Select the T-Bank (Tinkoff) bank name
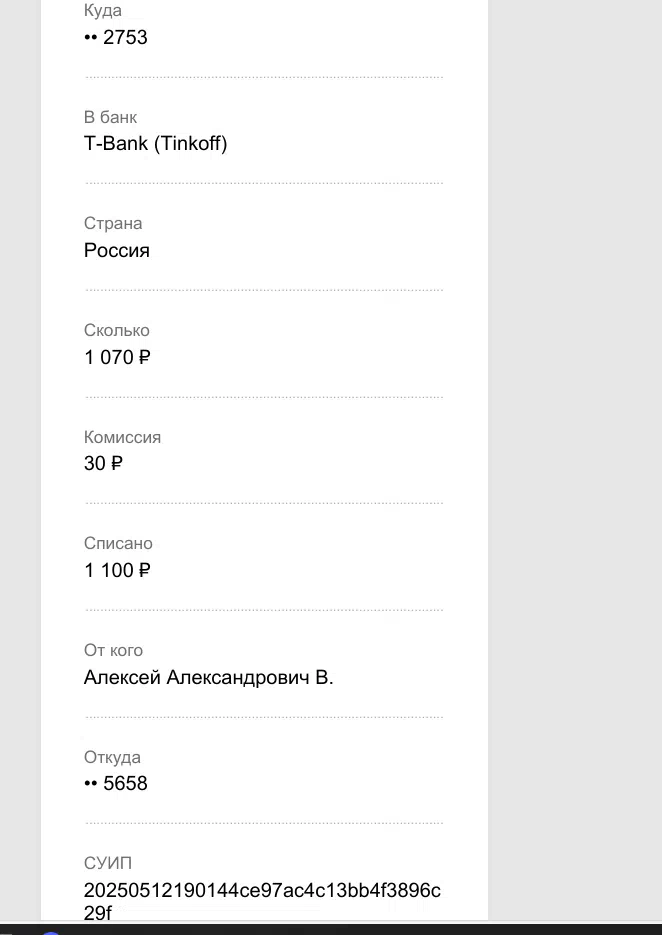662x935 pixels. point(156,144)
